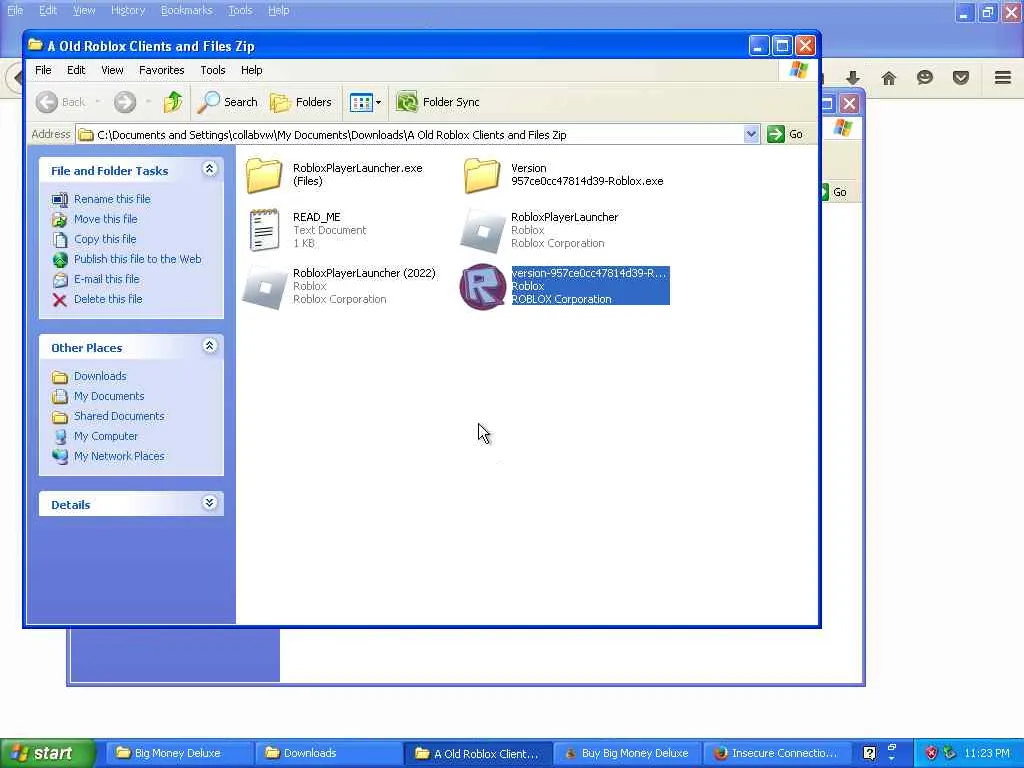The width and height of the screenshot is (1024, 768).
Task: Expand the address bar dropdown arrow
Action: [x=751, y=134]
